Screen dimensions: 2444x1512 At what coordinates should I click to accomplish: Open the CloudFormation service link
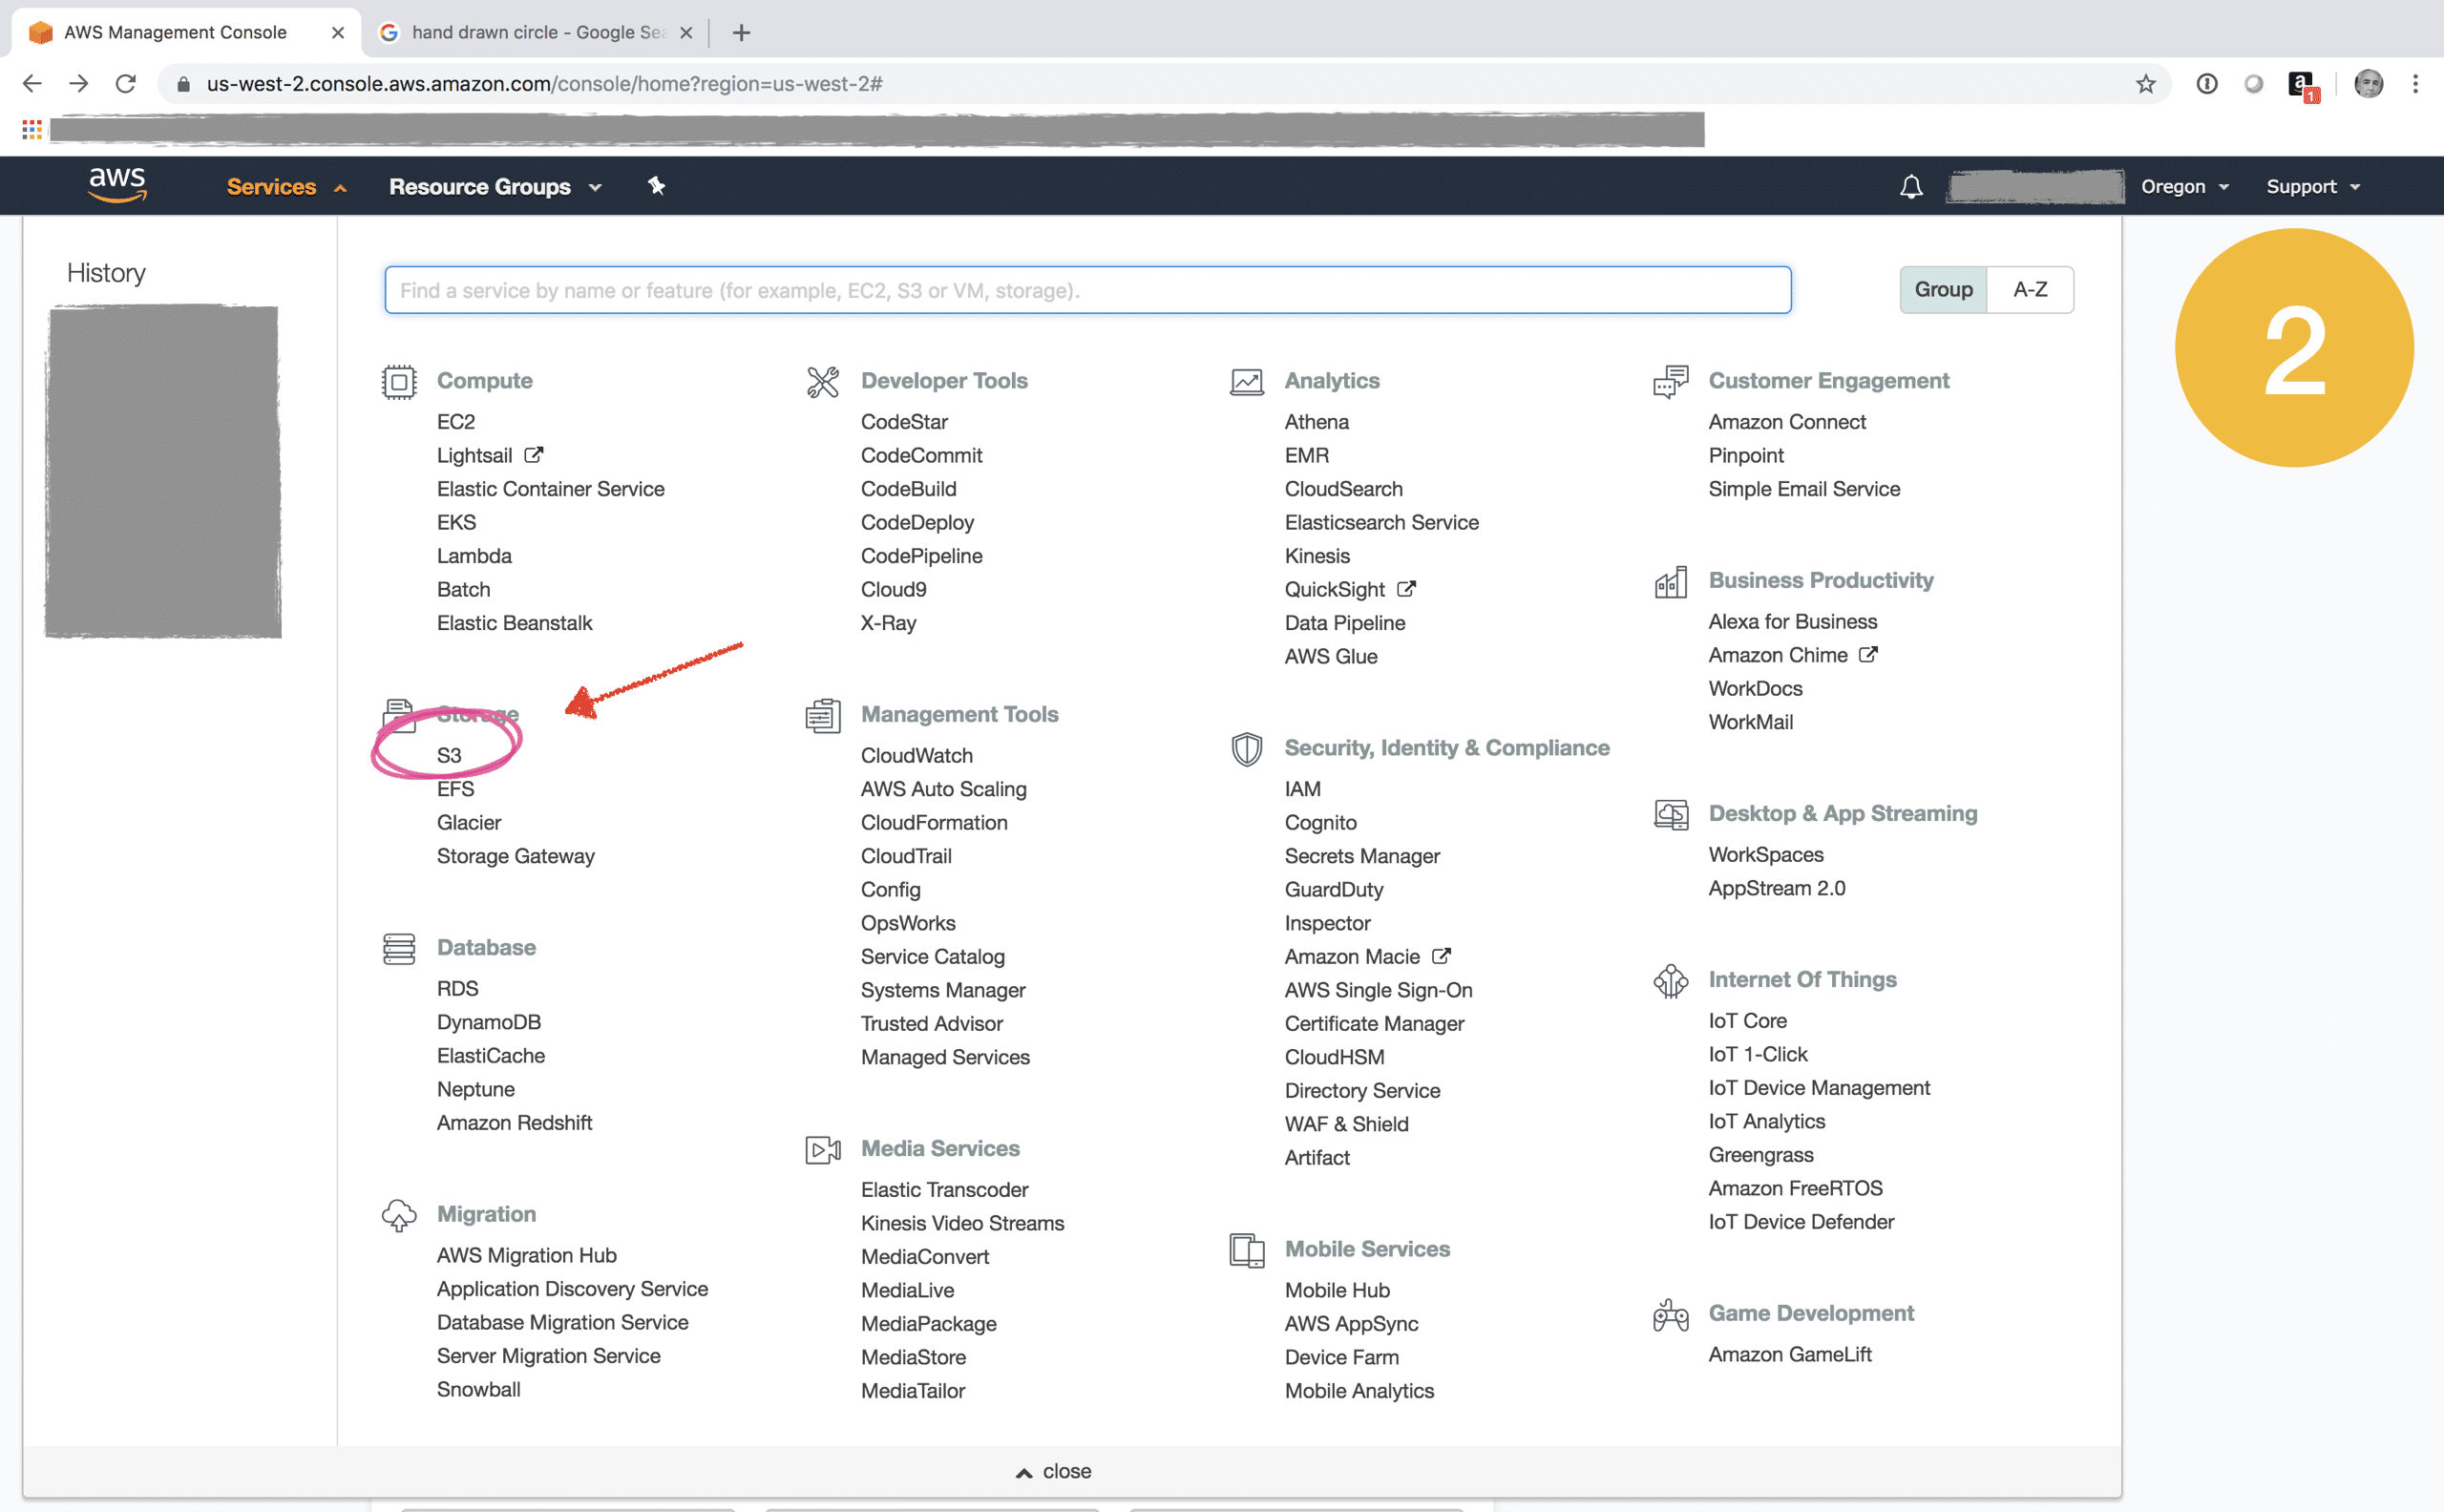click(934, 823)
